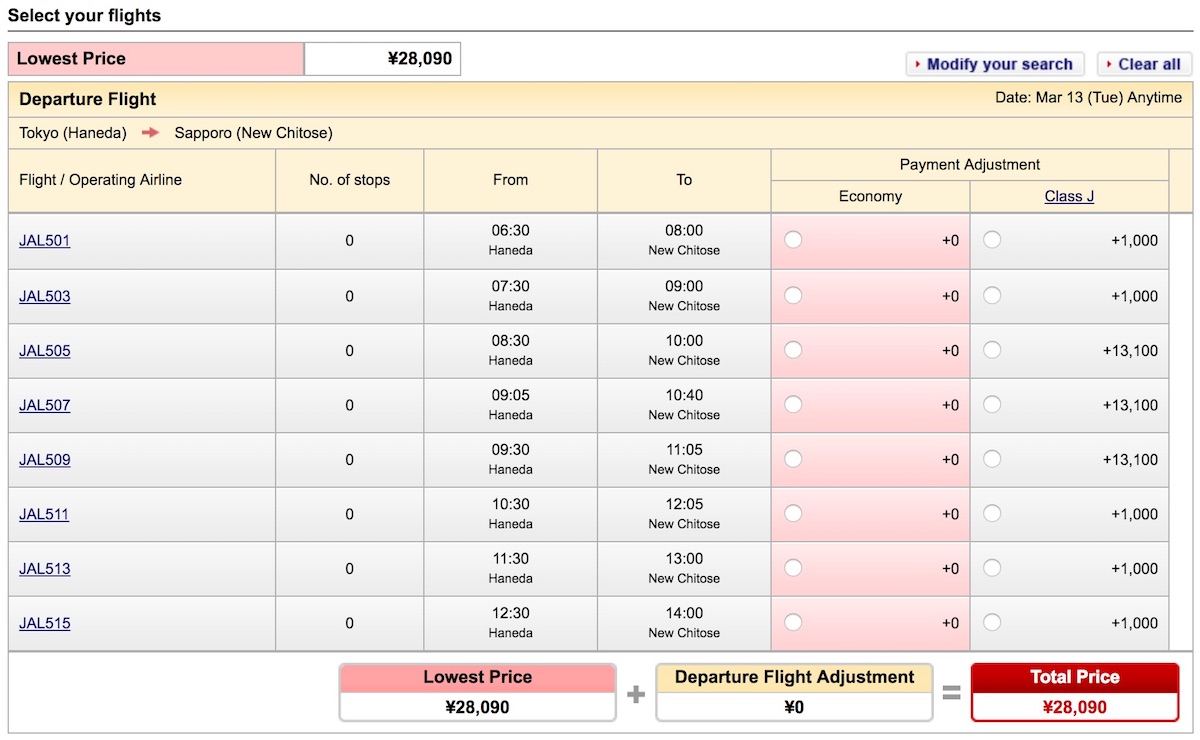Click the Date: Mar 13 (Tue) Anytime text
The height and width of the screenshot is (740, 1200).
click(x=1088, y=98)
